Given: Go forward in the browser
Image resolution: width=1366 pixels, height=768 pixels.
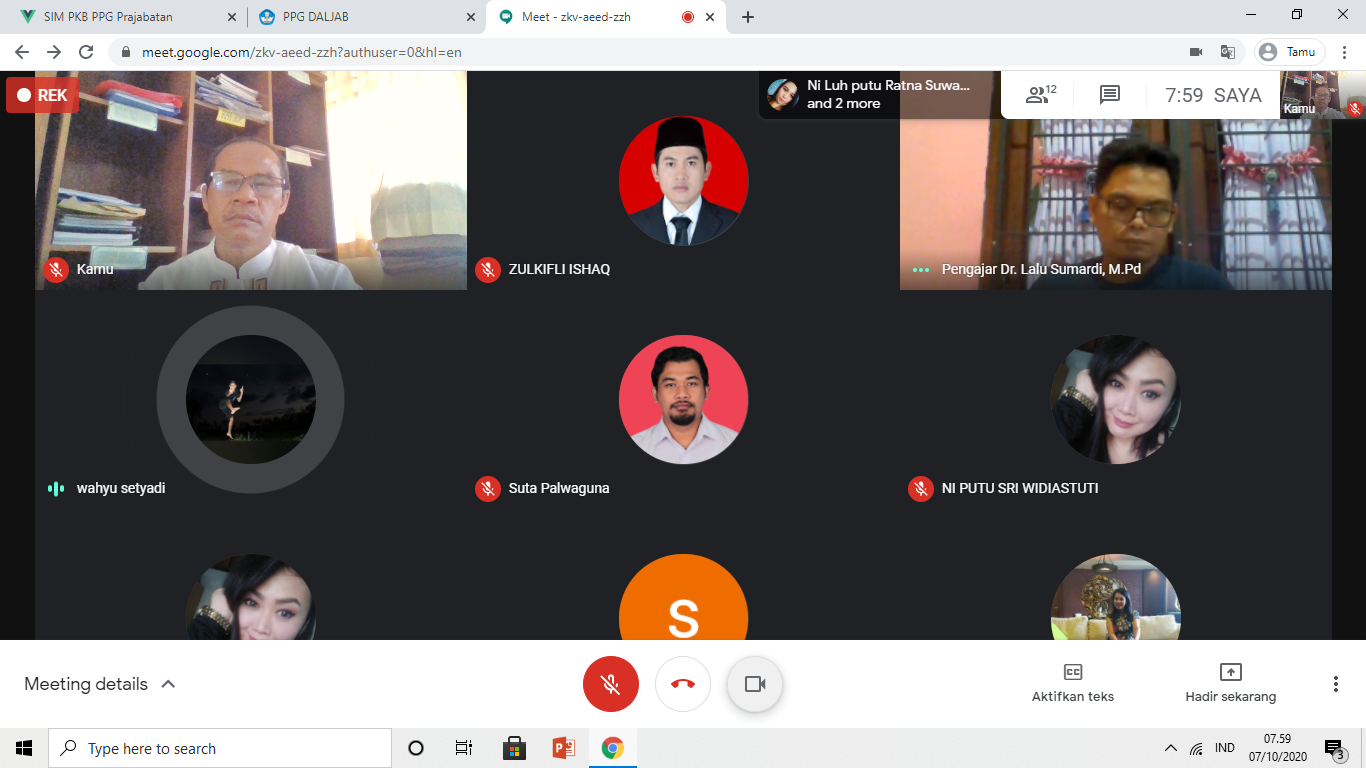Looking at the screenshot, I should (54, 52).
